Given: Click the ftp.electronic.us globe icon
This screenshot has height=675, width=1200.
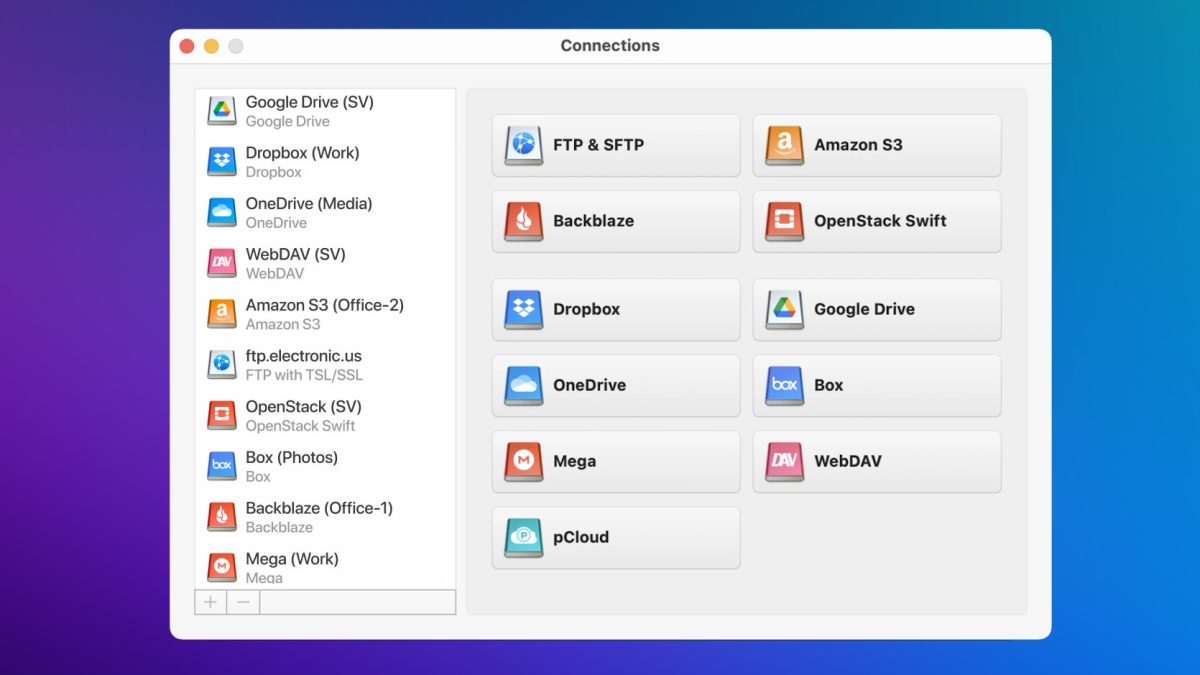Looking at the screenshot, I should click(x=222, y=365).
